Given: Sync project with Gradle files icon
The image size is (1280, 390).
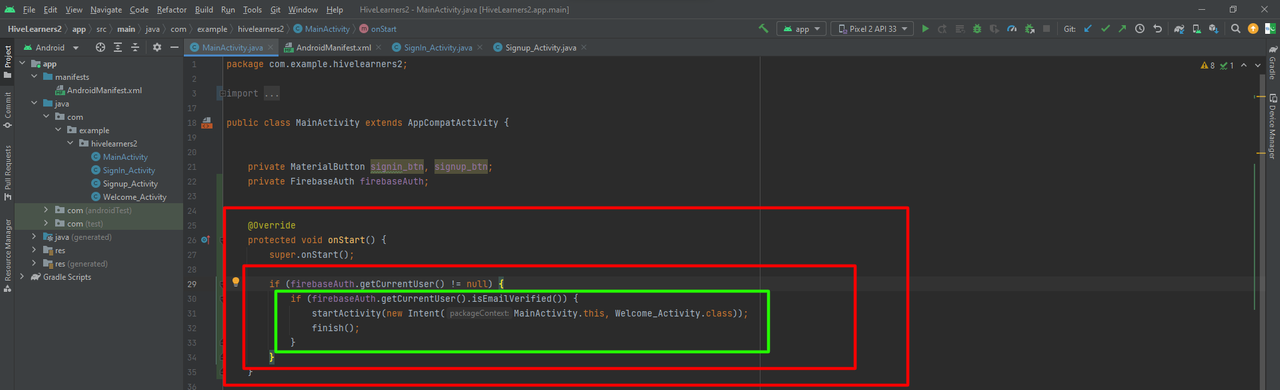Looking at the screenshot, I should pos(1179,29).
